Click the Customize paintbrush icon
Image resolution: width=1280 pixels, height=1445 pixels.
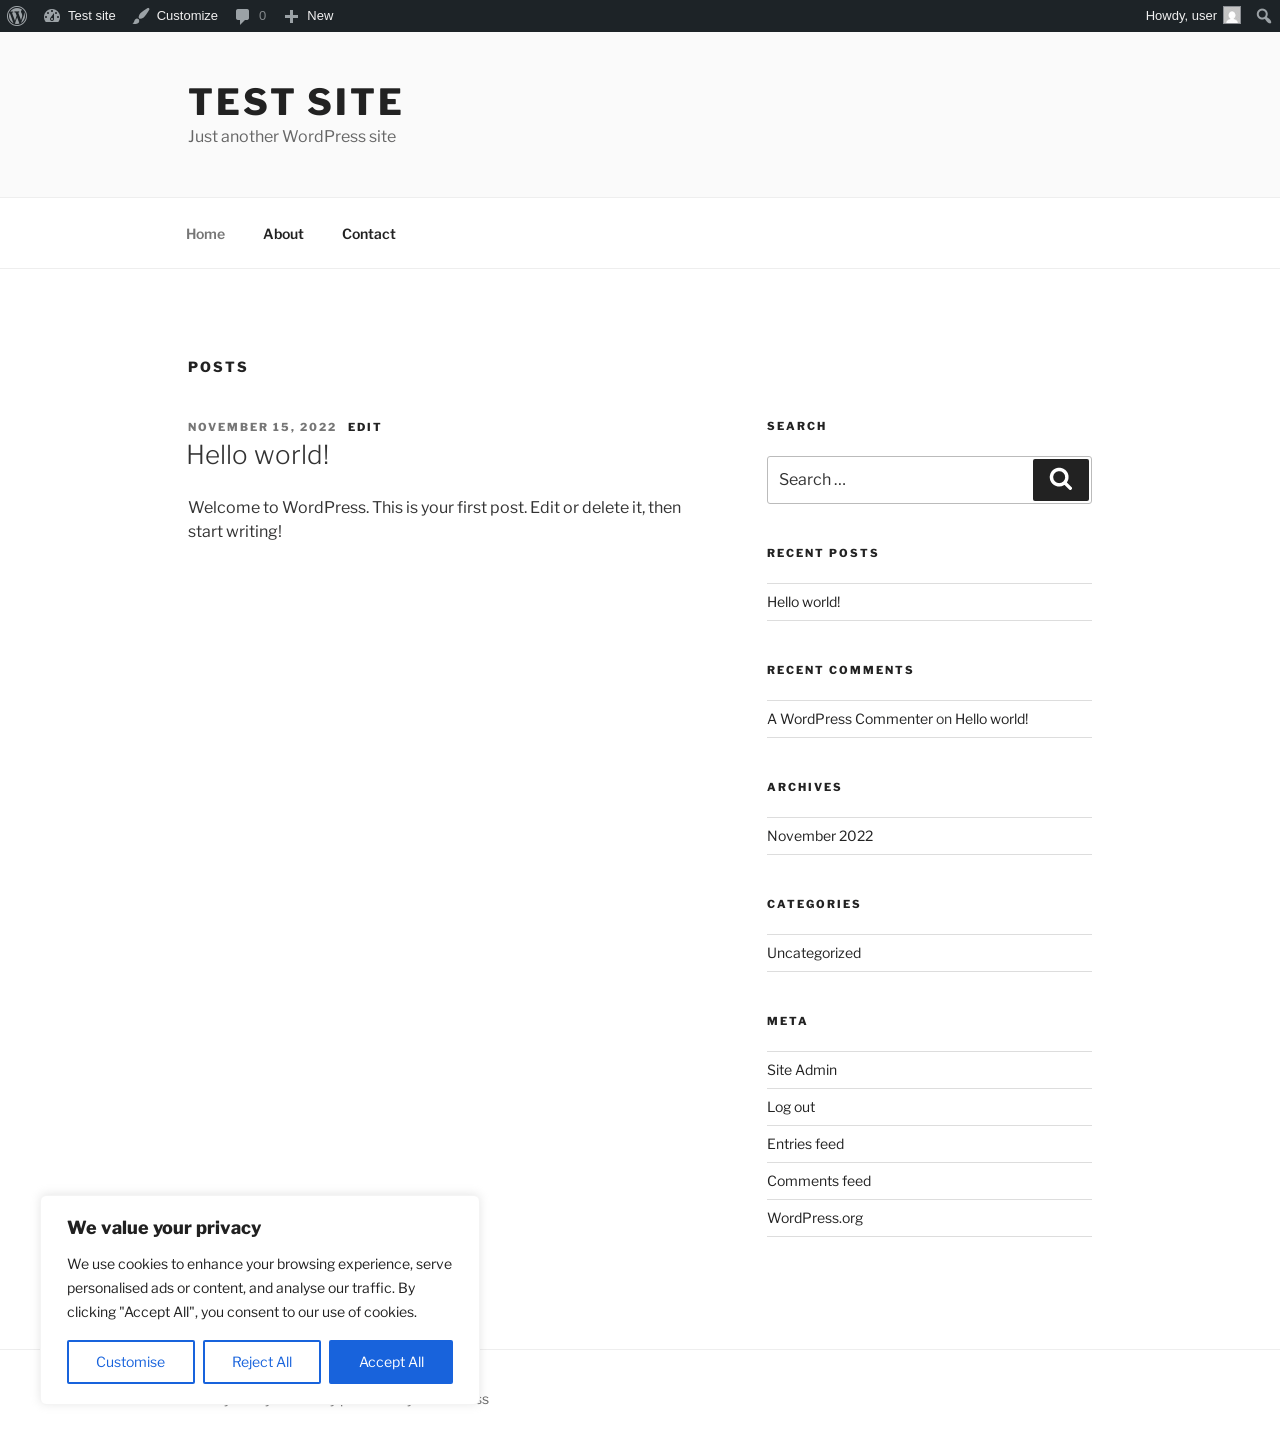point(141,16)
